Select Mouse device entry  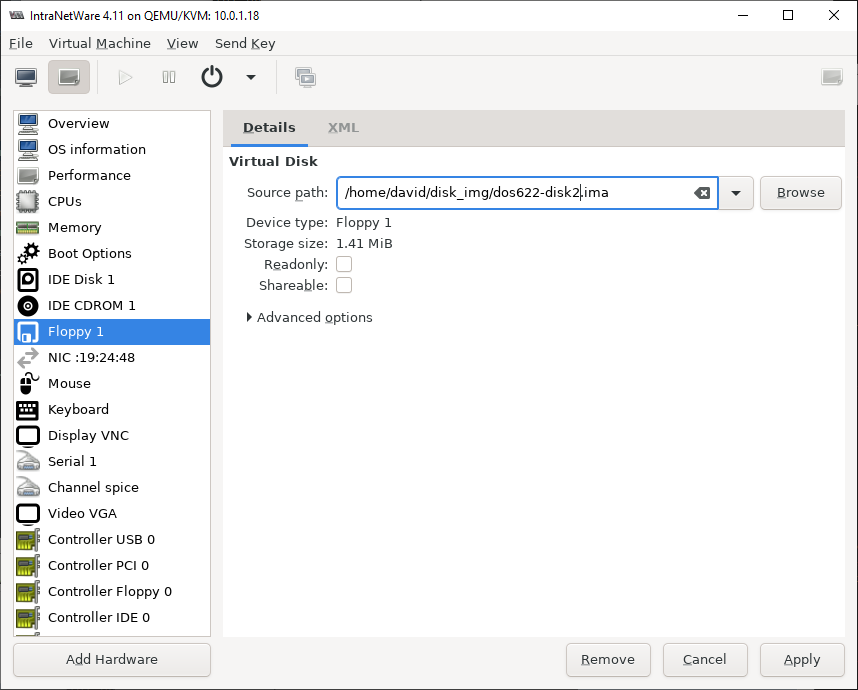coord(112,384)
